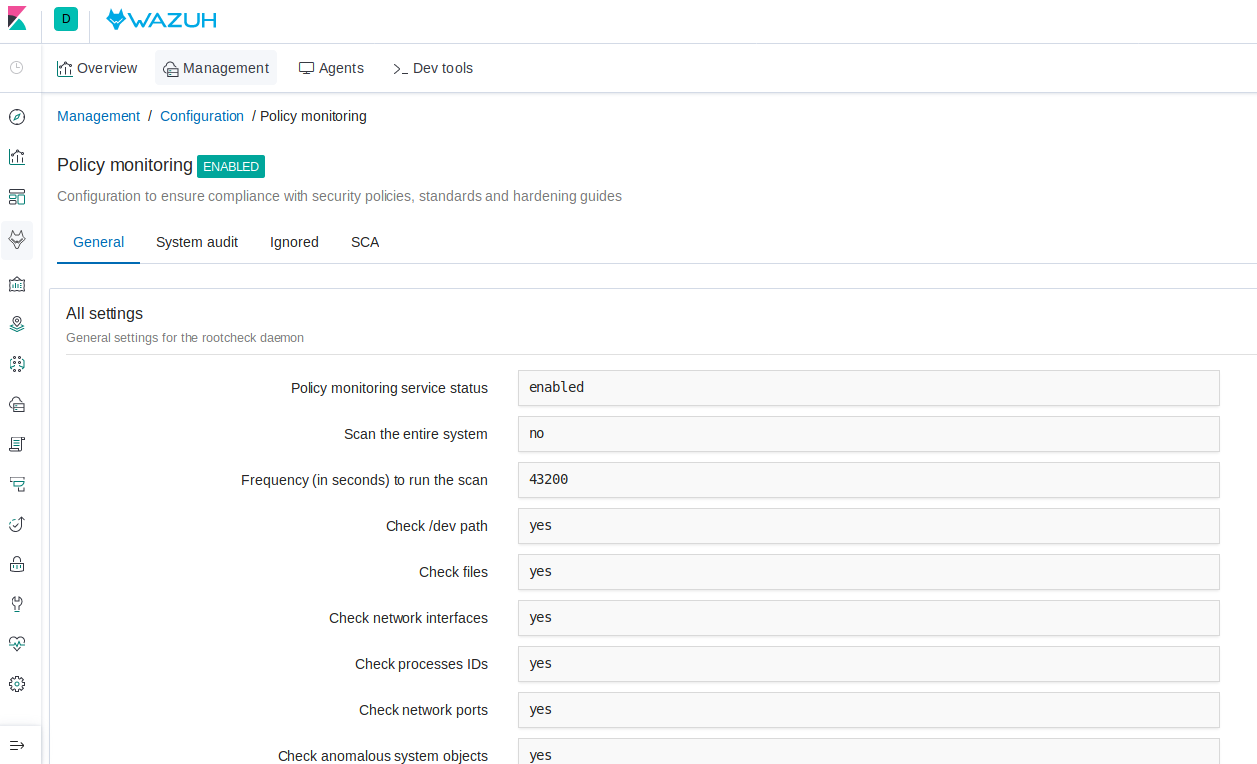Open the Ignored tab
This screenshot has height=764, width=1257.
coord(294,242)
